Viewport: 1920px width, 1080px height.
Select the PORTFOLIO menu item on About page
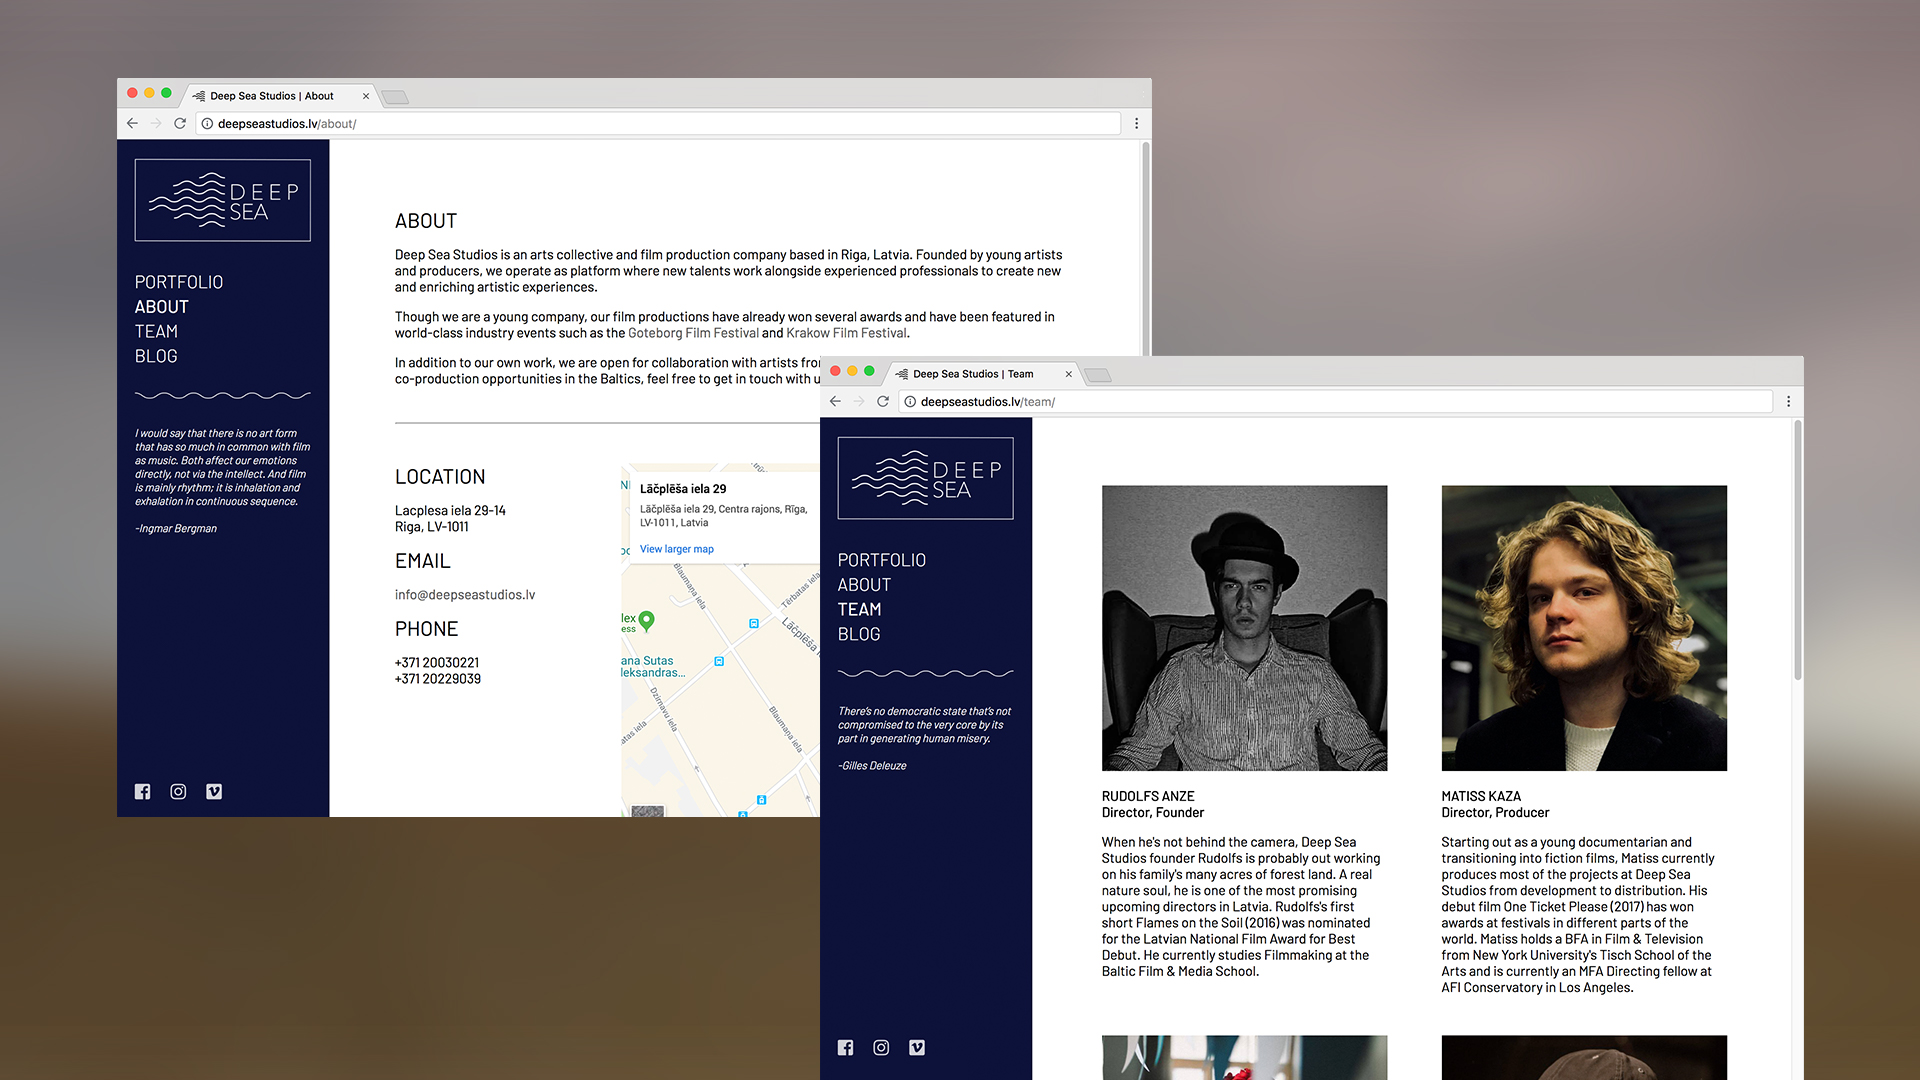click(177, 281)
